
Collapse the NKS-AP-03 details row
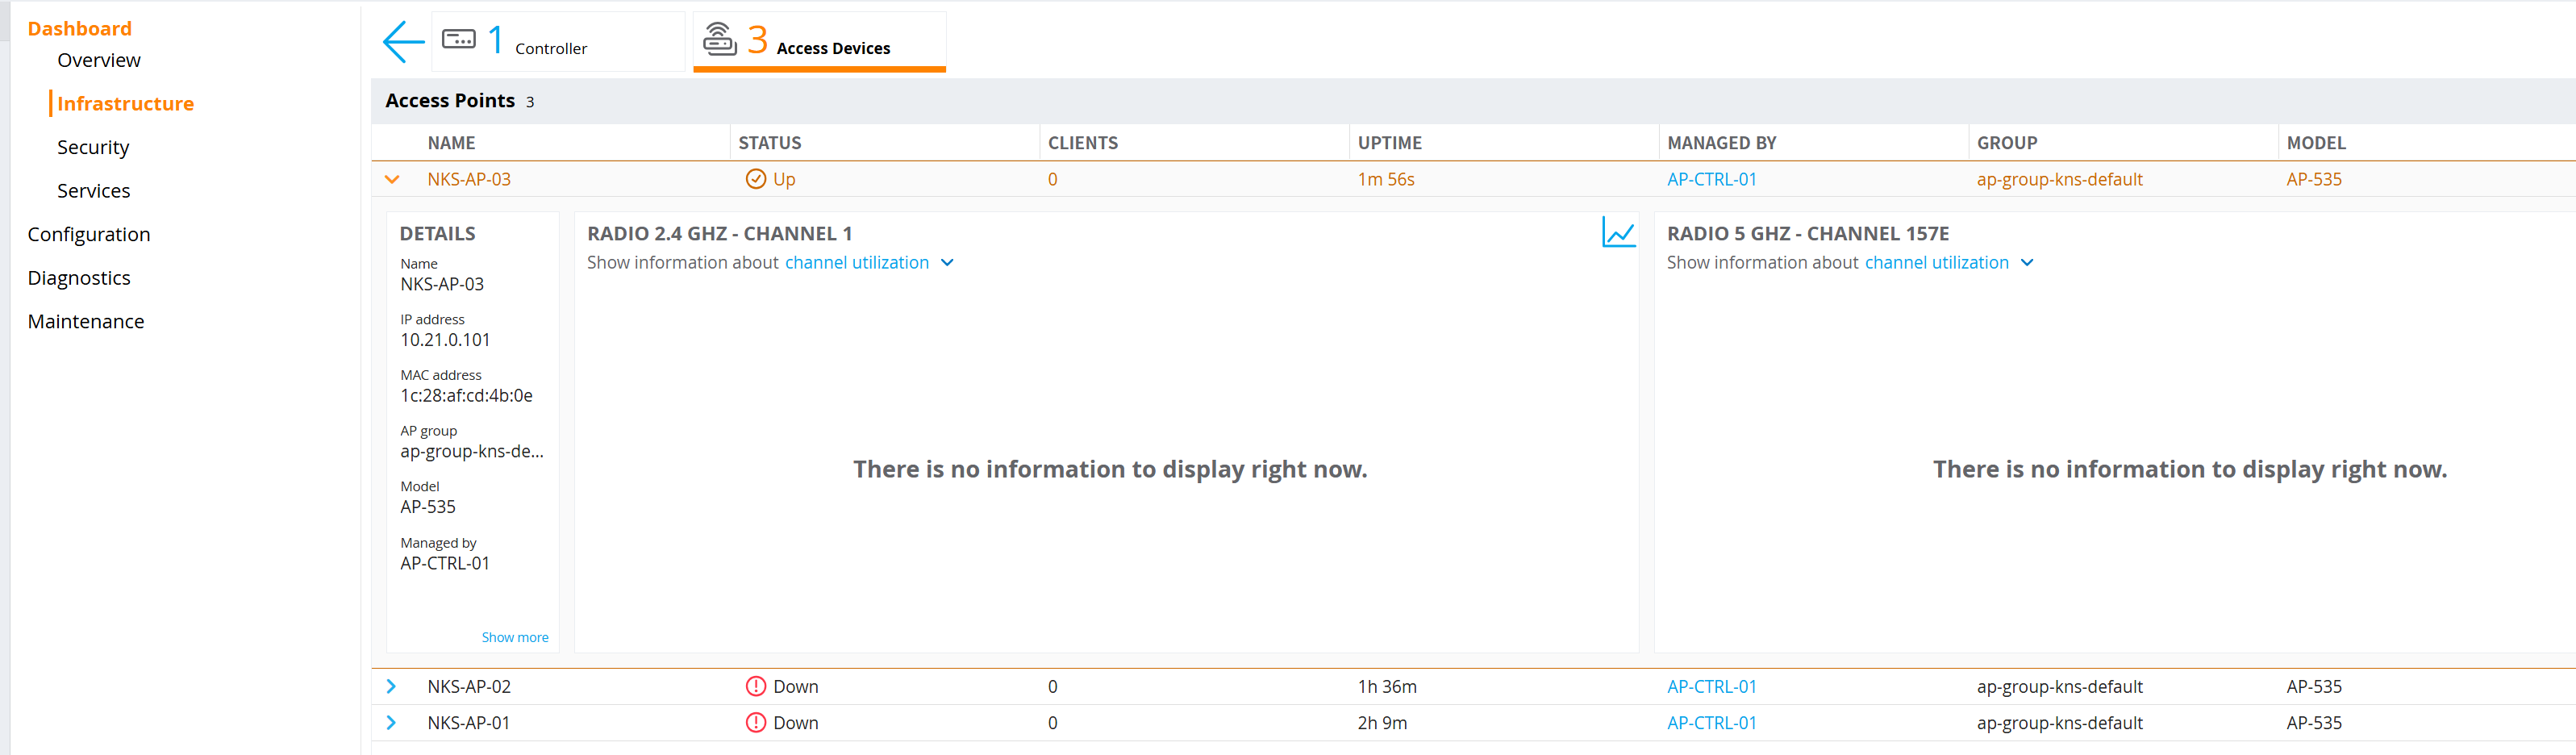pyautogui.click(x=392, y=179)
